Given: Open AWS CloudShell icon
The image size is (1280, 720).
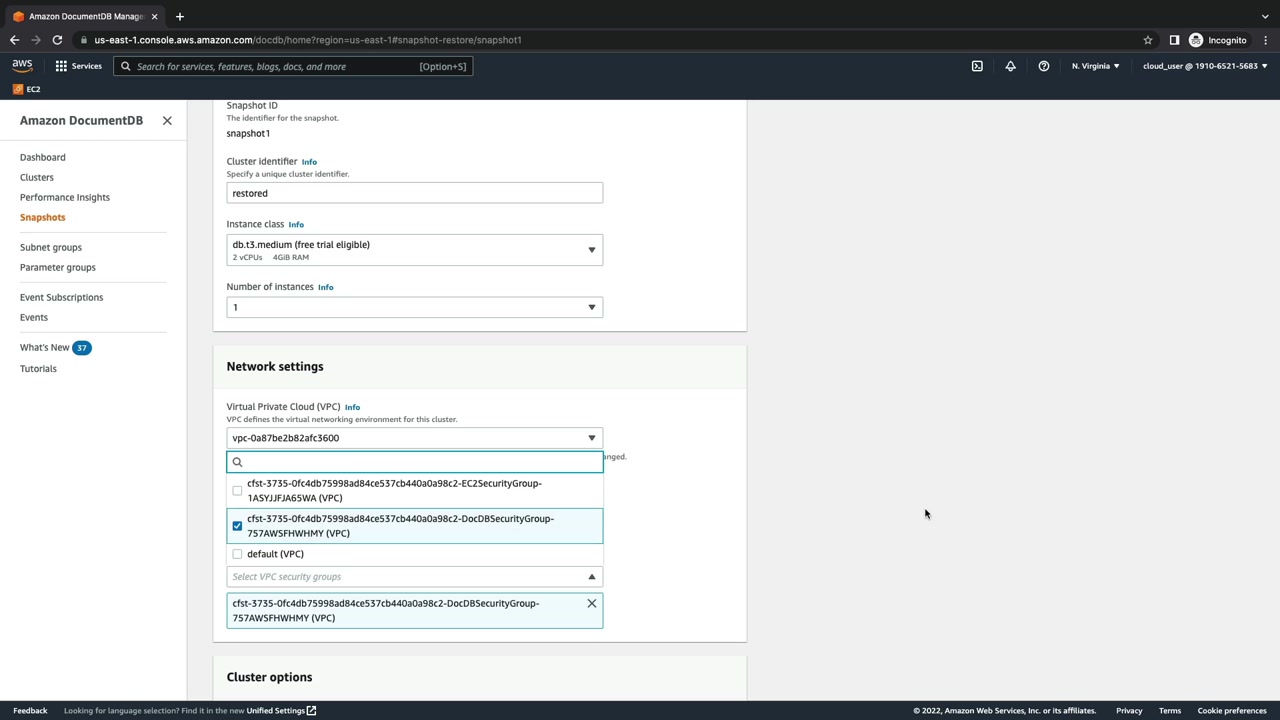Looking at the screenshot, I should click(x=977, y=66).
